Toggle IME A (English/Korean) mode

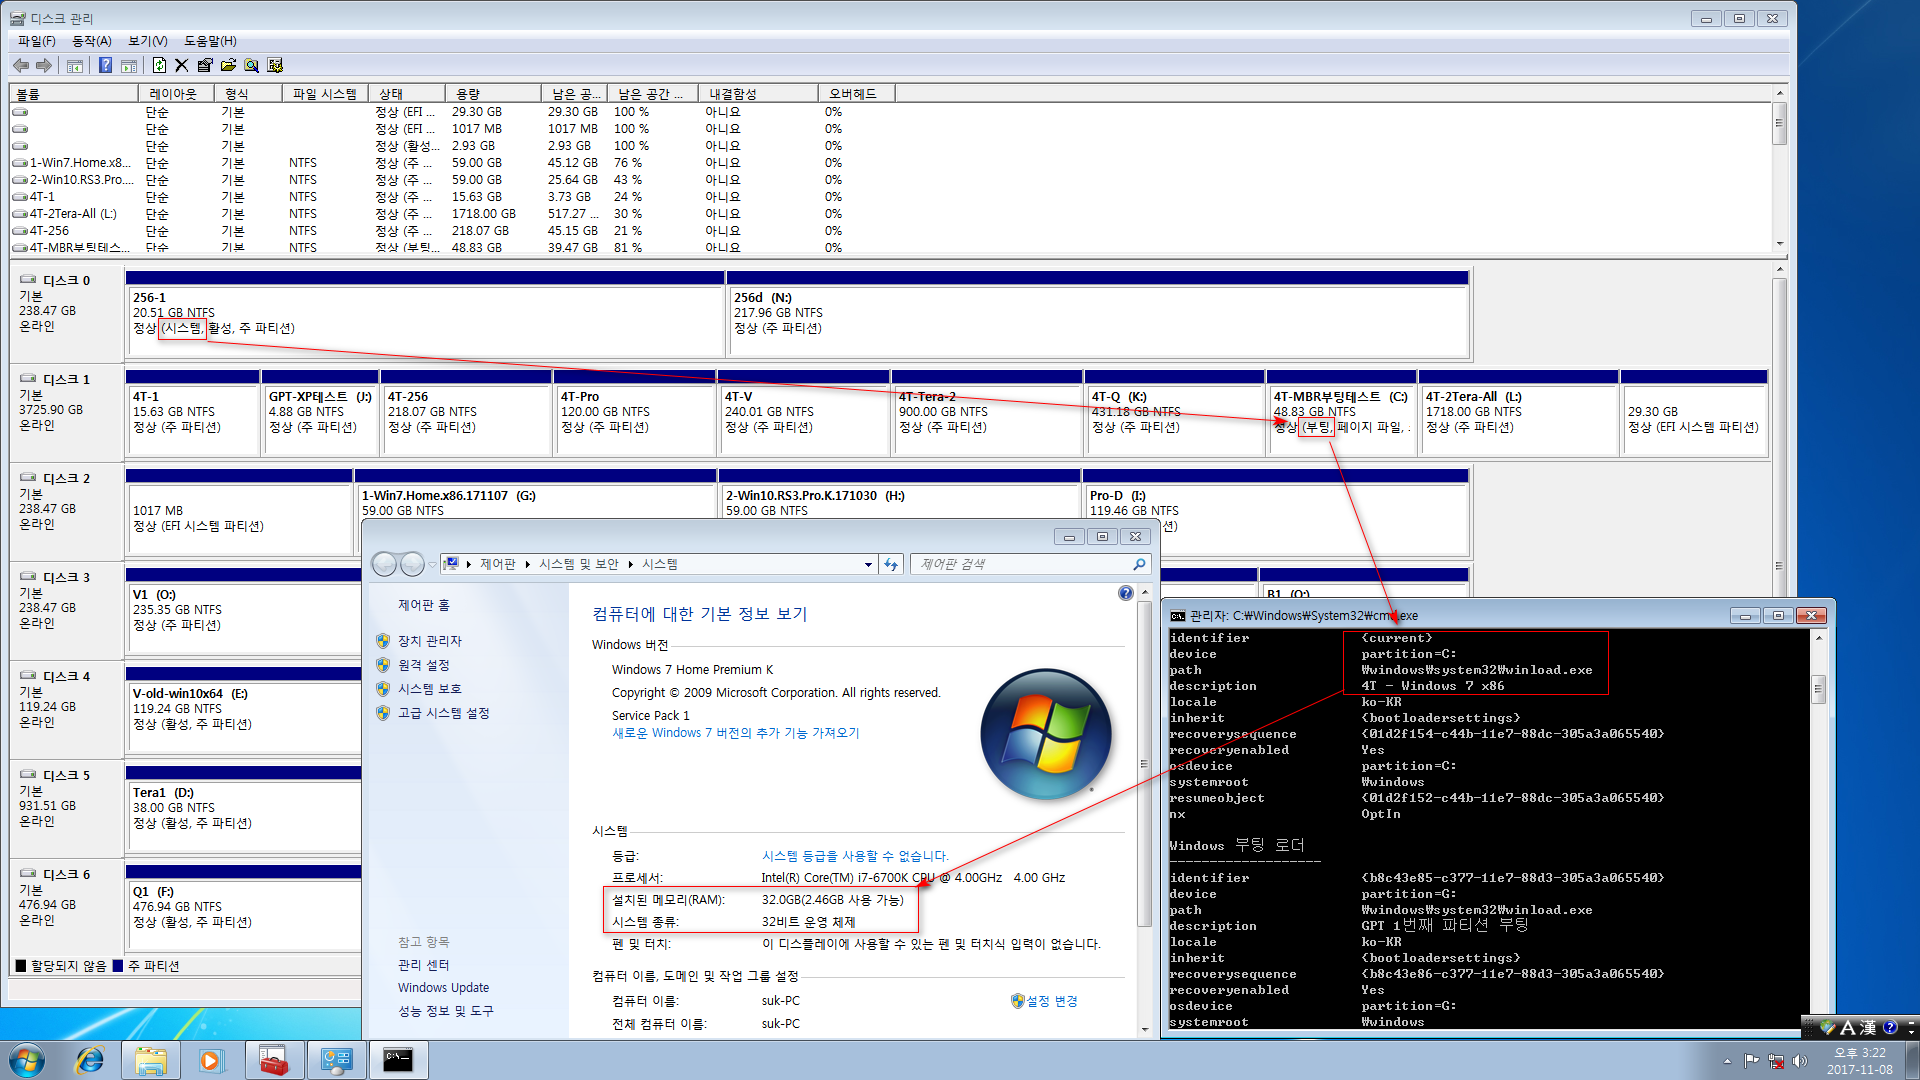pos(1847,1027)
